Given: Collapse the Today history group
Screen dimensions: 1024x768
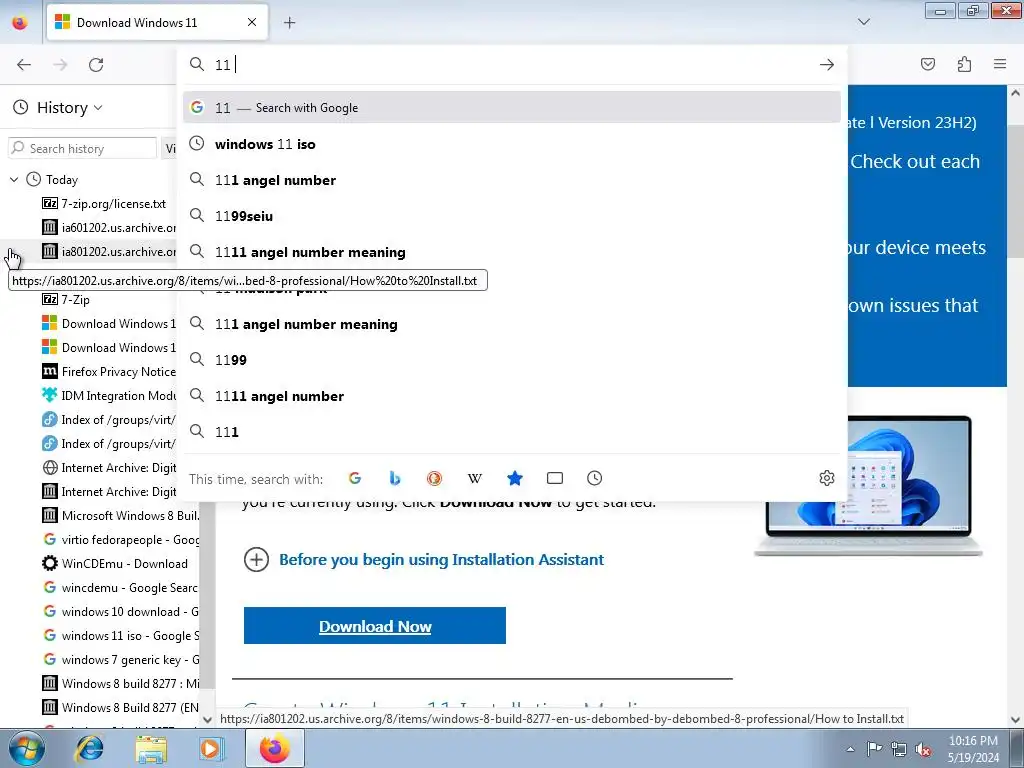Looking at the screenshot, I should click(14, 180).
